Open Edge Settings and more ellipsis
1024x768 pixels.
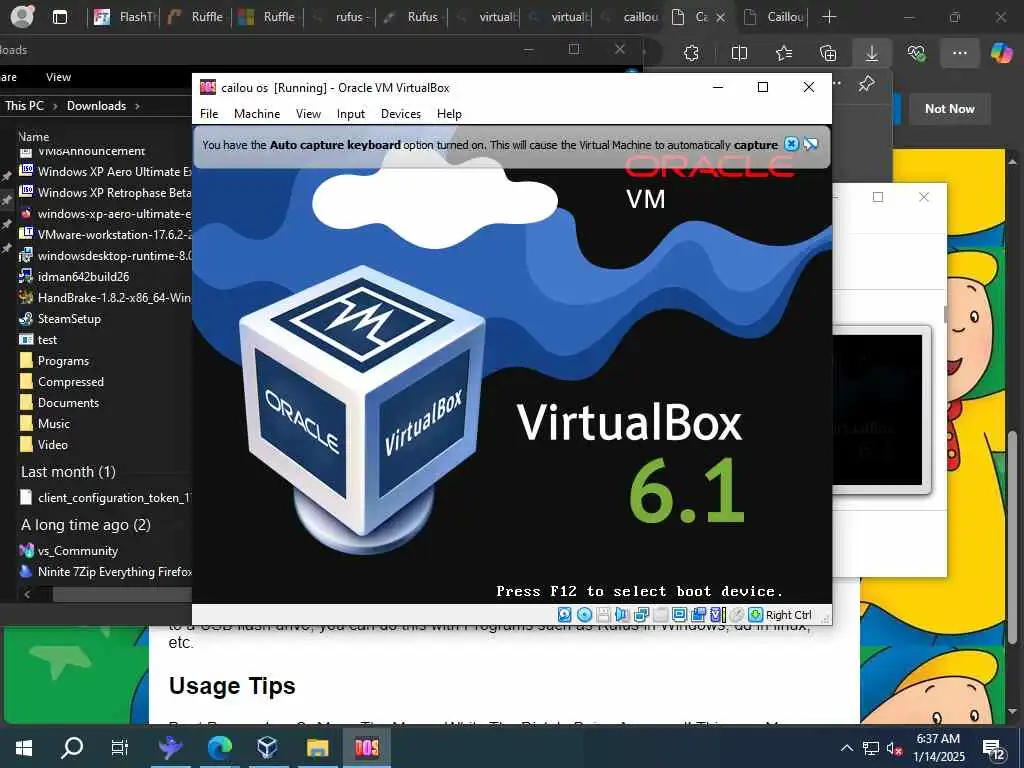point(959,53)
